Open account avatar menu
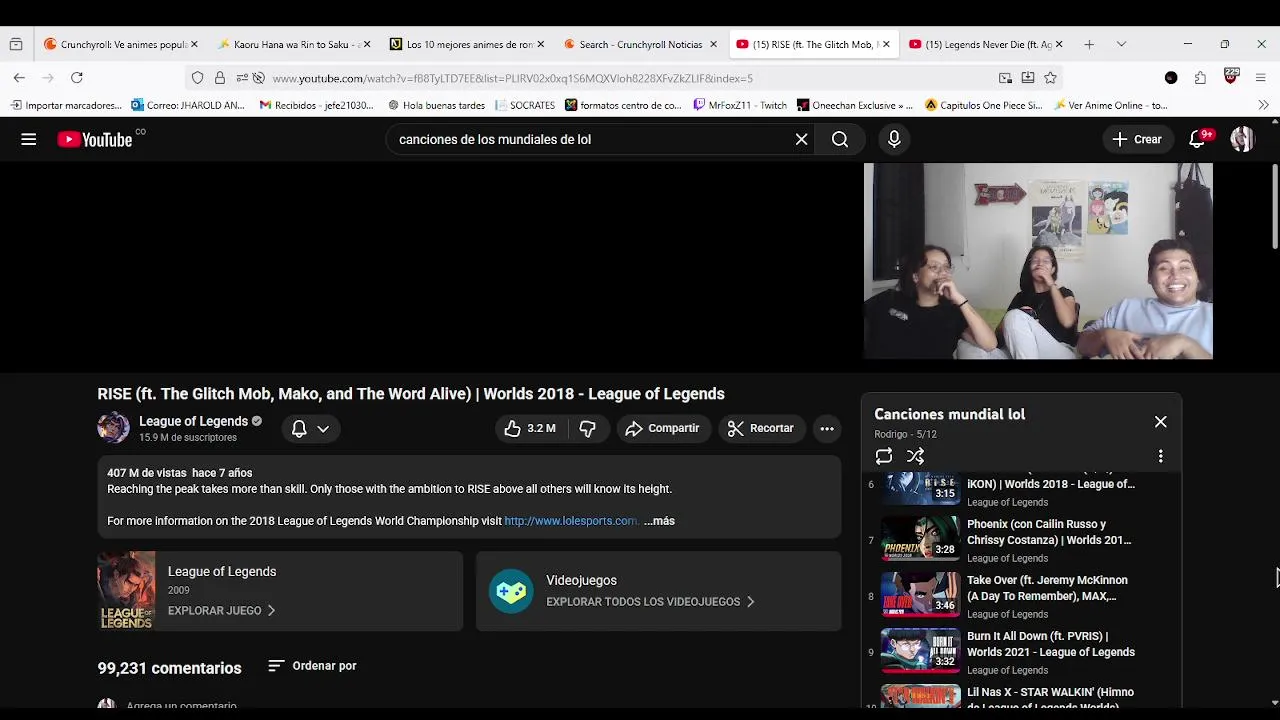The height and width of the screenshot is (720, 1280). [1242, 139]
